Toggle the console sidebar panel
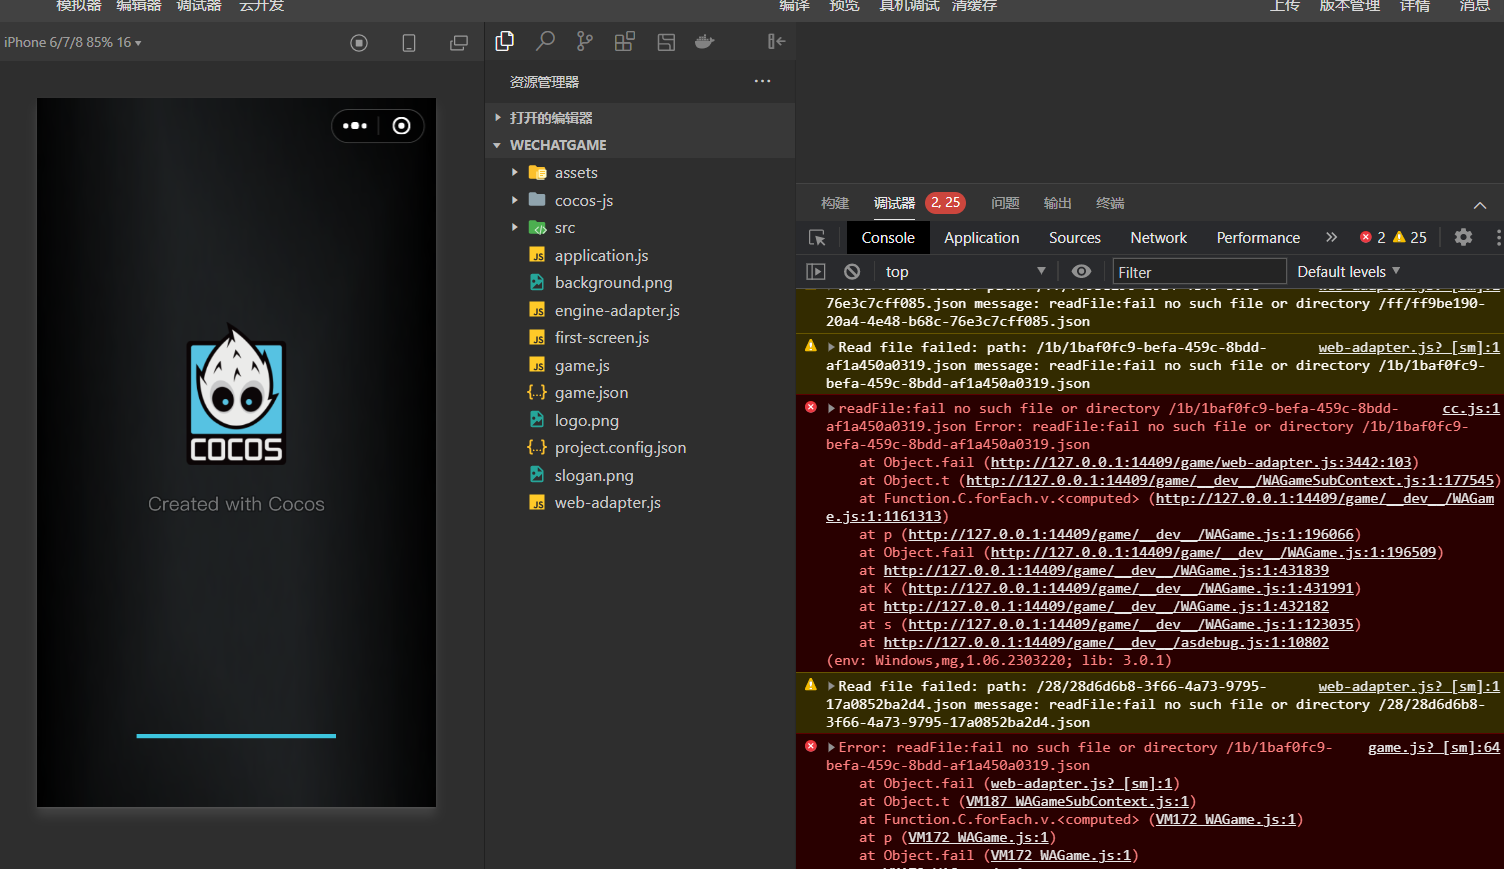The image size is (1504, 869). 816,271
